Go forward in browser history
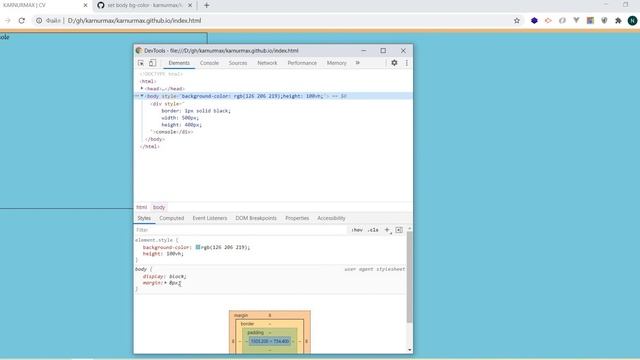Screen dimensions: 640x360 (7, 20)
